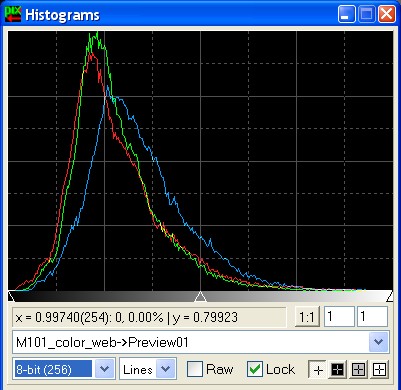The width and height of the screenshot is (401, 390).
Task: Select the highlights triangle at gradient right end
Action: [x=390, y=296]
